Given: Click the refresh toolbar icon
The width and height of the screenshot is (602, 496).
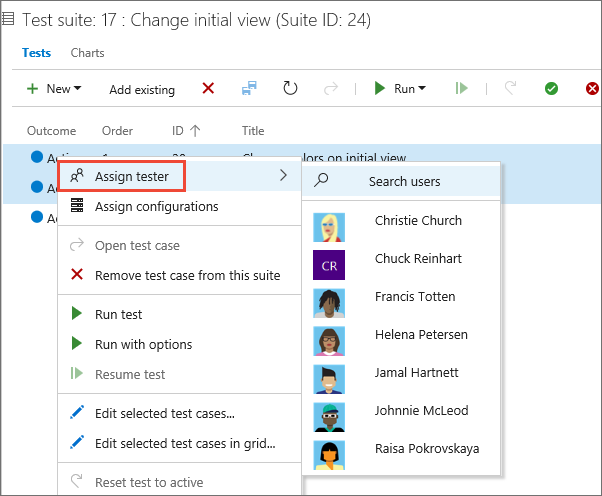Looking at the screenshot, I should coord(290,88).
